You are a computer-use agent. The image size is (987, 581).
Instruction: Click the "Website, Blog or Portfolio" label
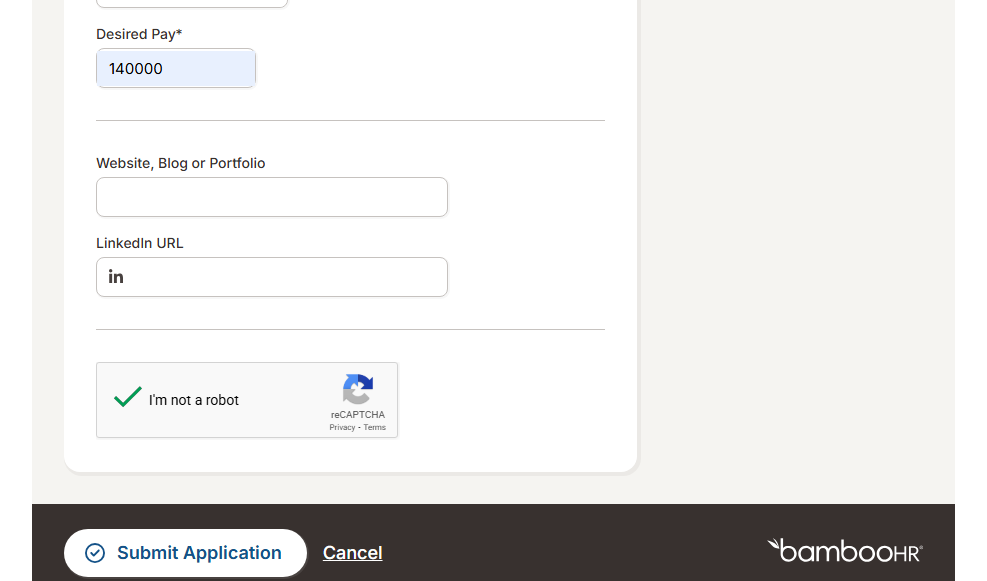(x=180, y=163)
